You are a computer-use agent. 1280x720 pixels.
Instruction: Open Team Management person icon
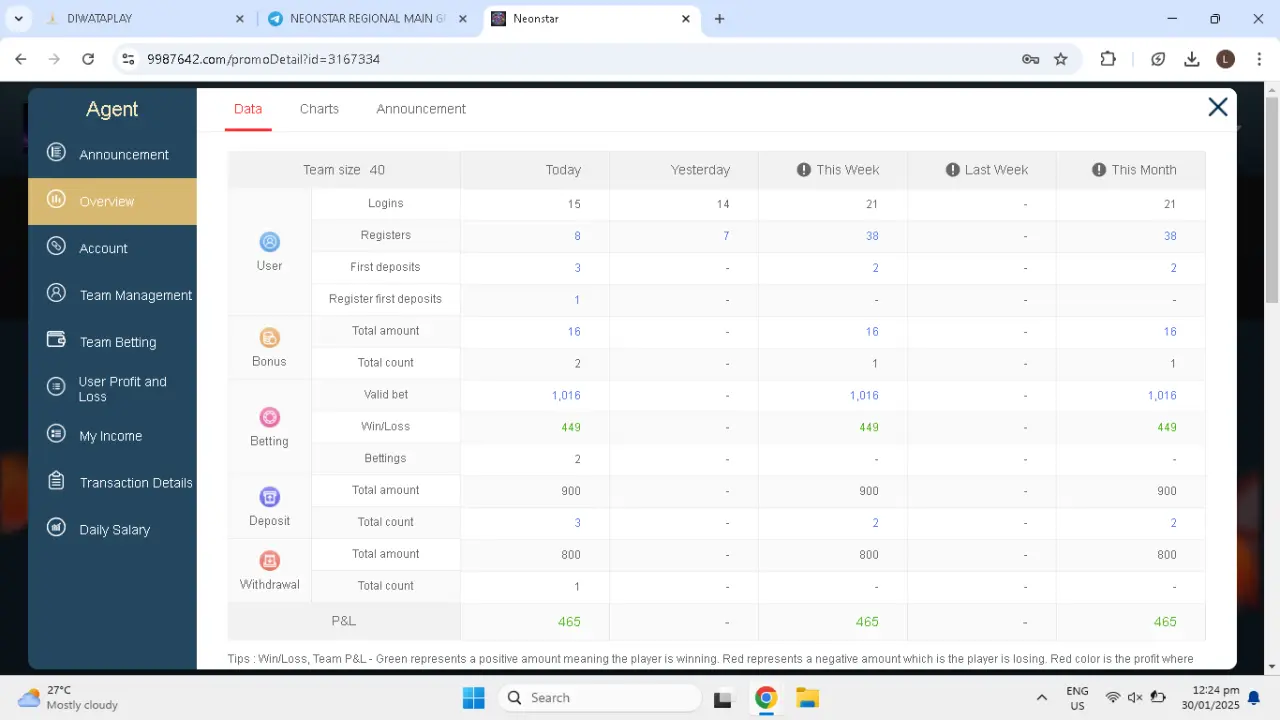click(x=56, y=294)
